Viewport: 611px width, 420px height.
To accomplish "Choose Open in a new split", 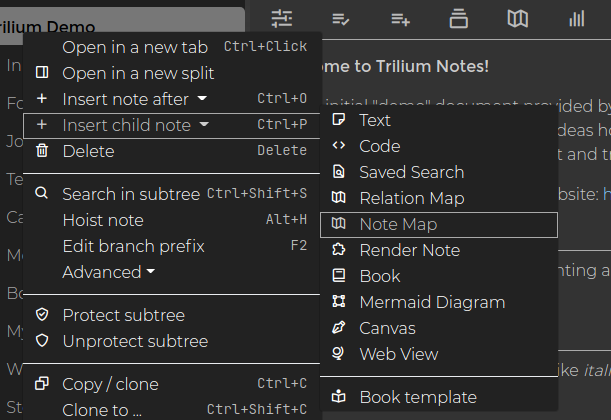I will (x=171, y=73).
